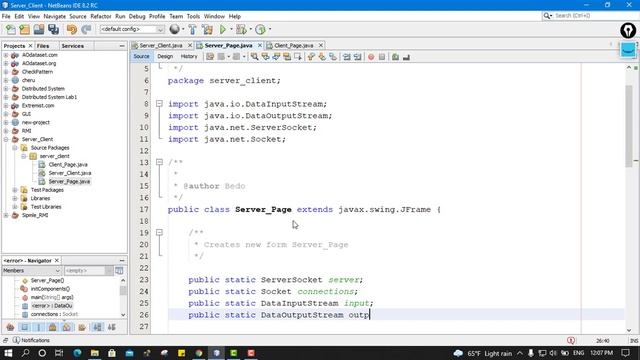The width and height of the screenshot is (640, 360).
Task: Switch to the History view button
Action: (x=189, y=56)
